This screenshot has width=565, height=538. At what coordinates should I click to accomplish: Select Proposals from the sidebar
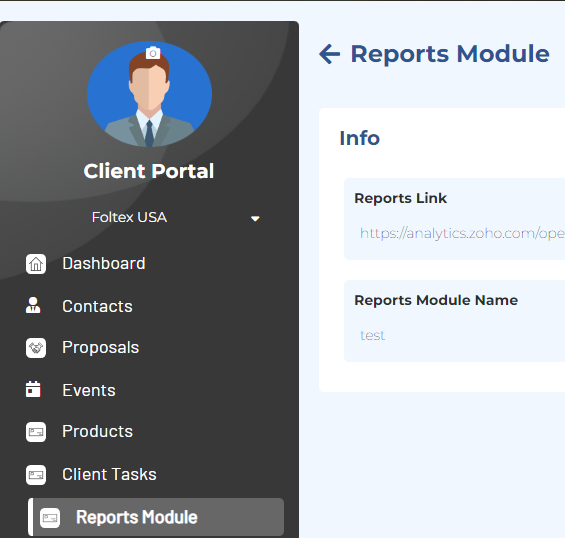click(x=101, y=347)
